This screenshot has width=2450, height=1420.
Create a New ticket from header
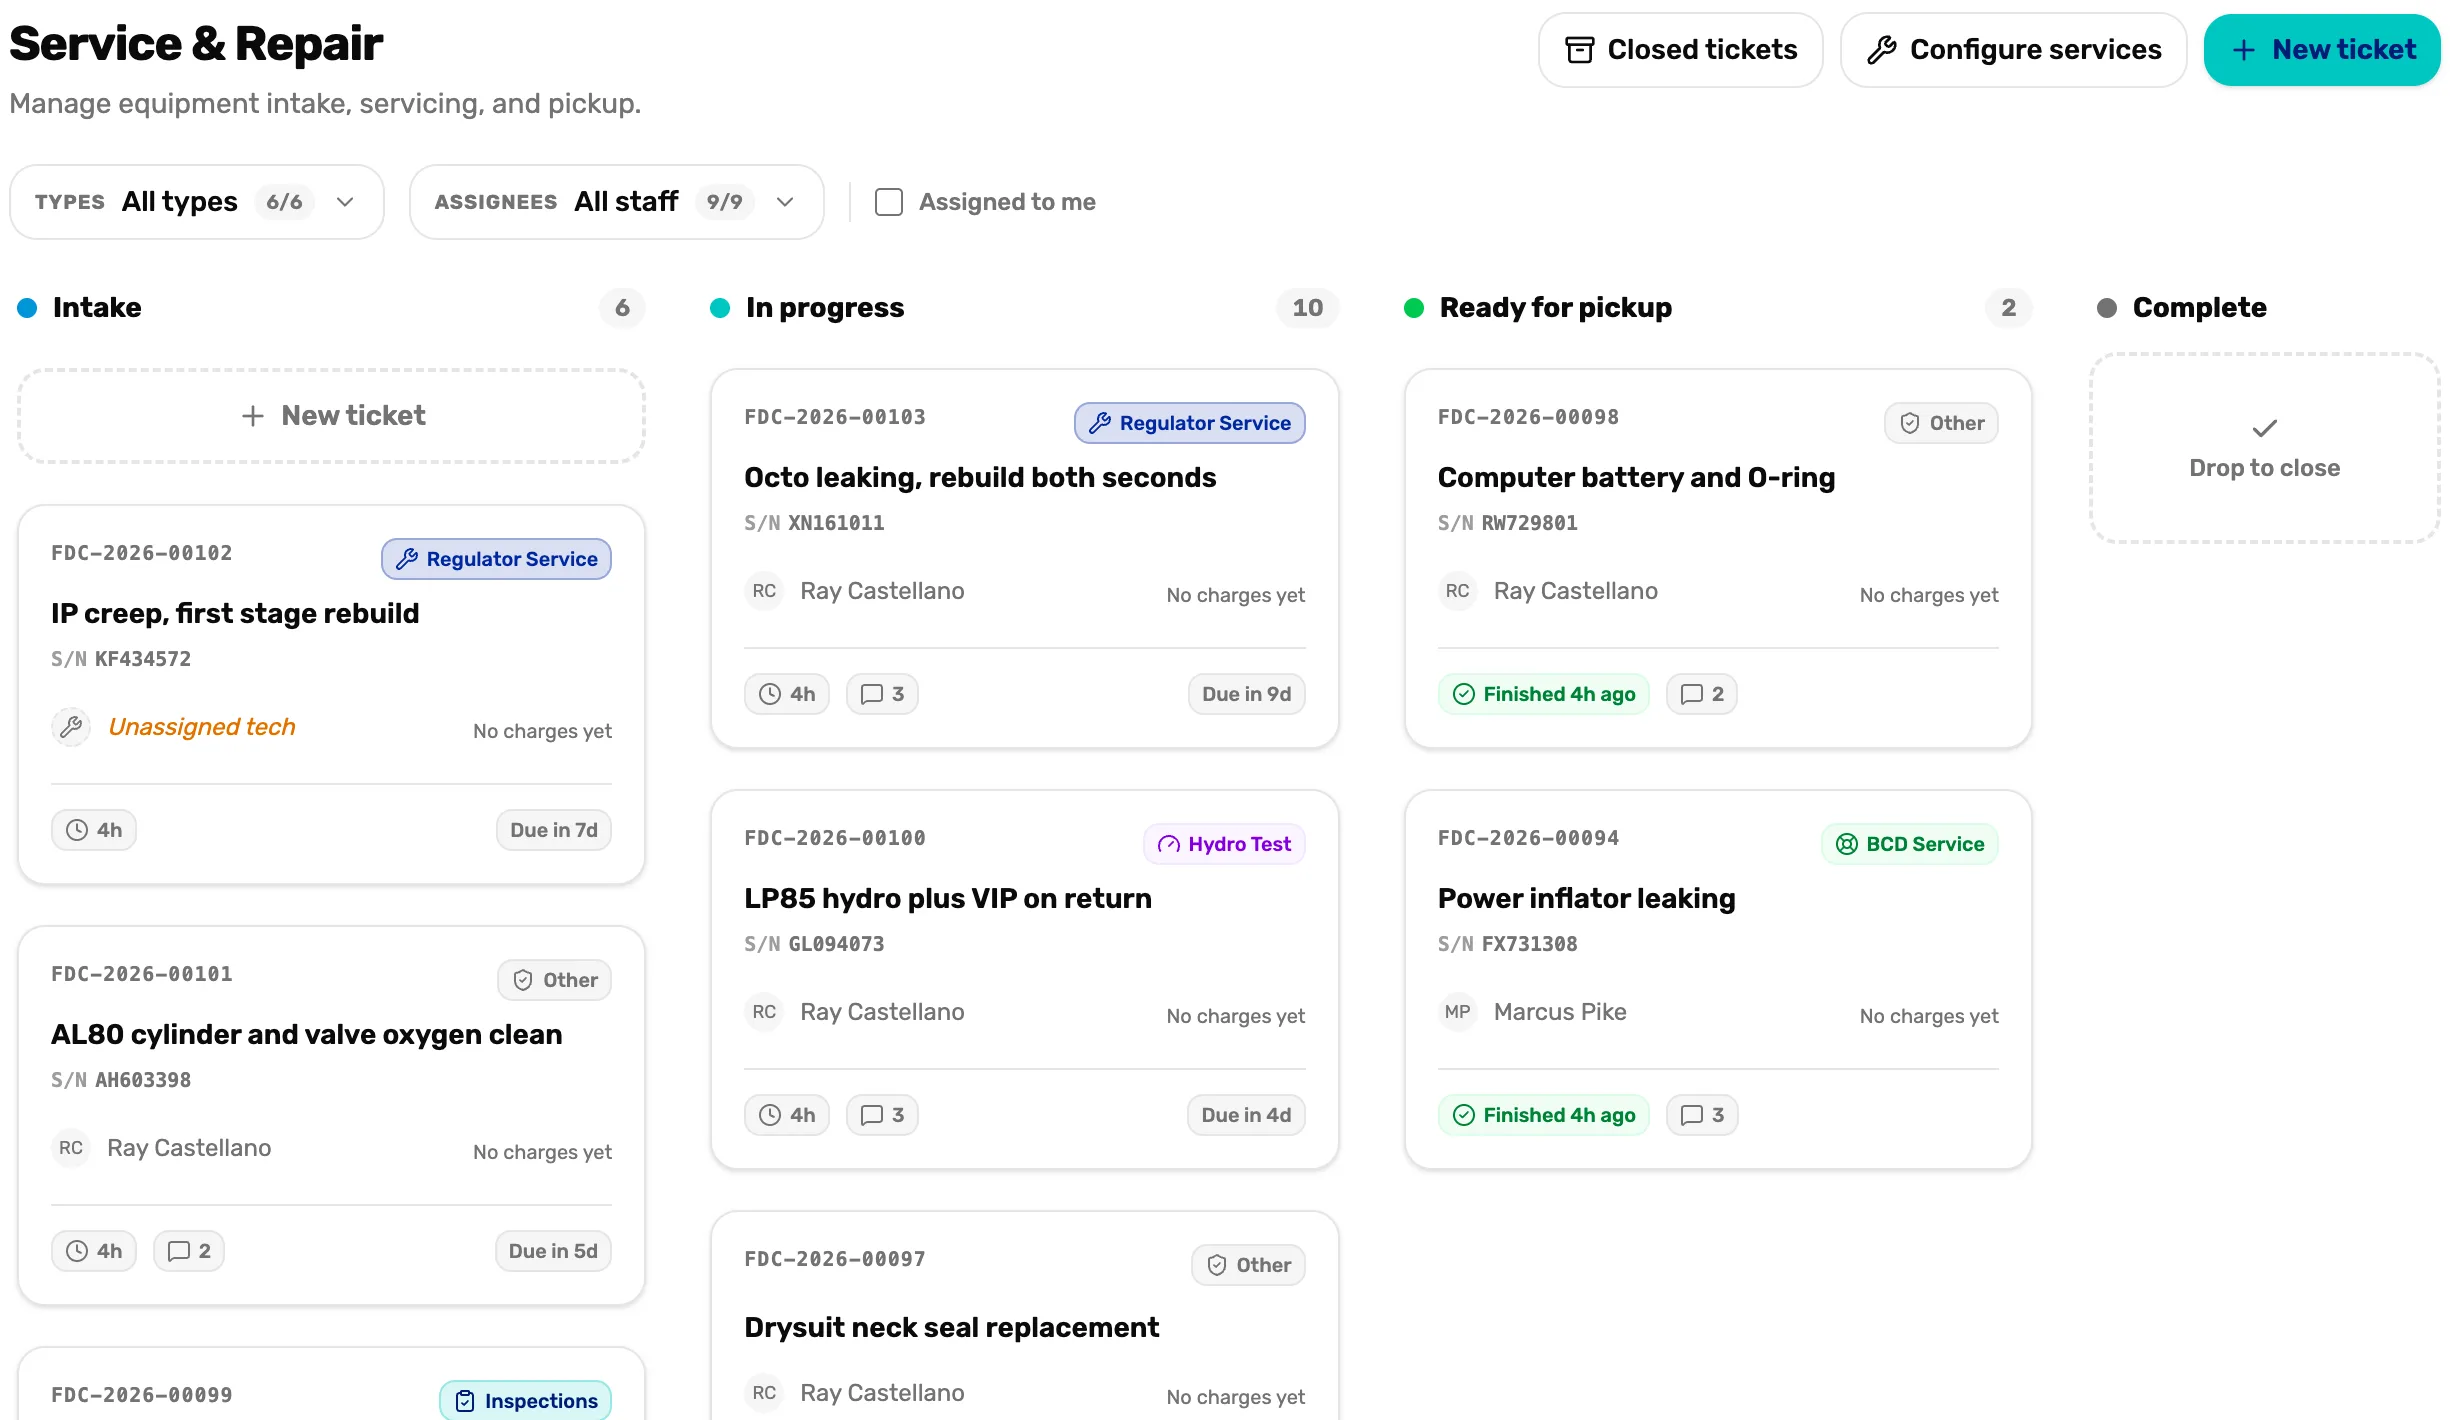coord(2322,50)
